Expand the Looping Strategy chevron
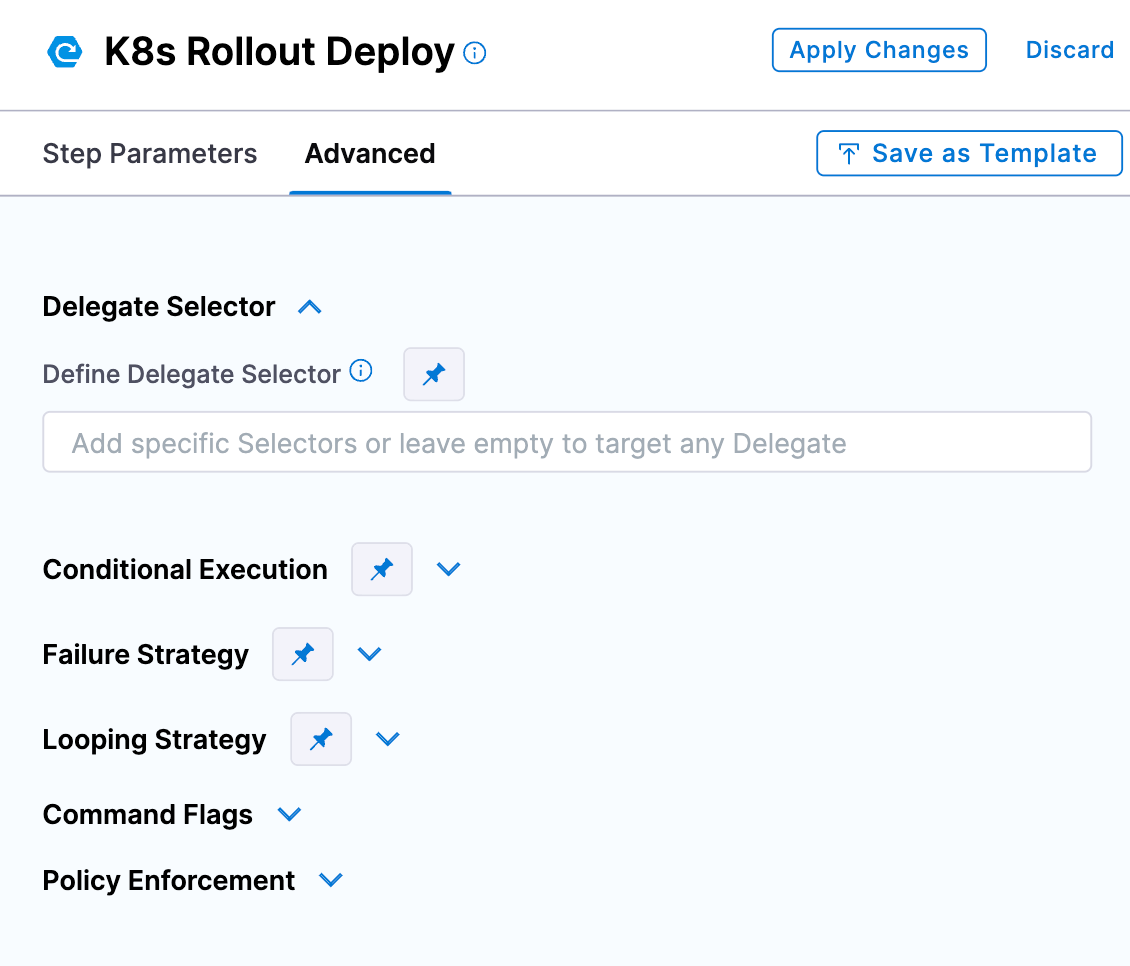 pyautogui.click(x=388, y=739)
